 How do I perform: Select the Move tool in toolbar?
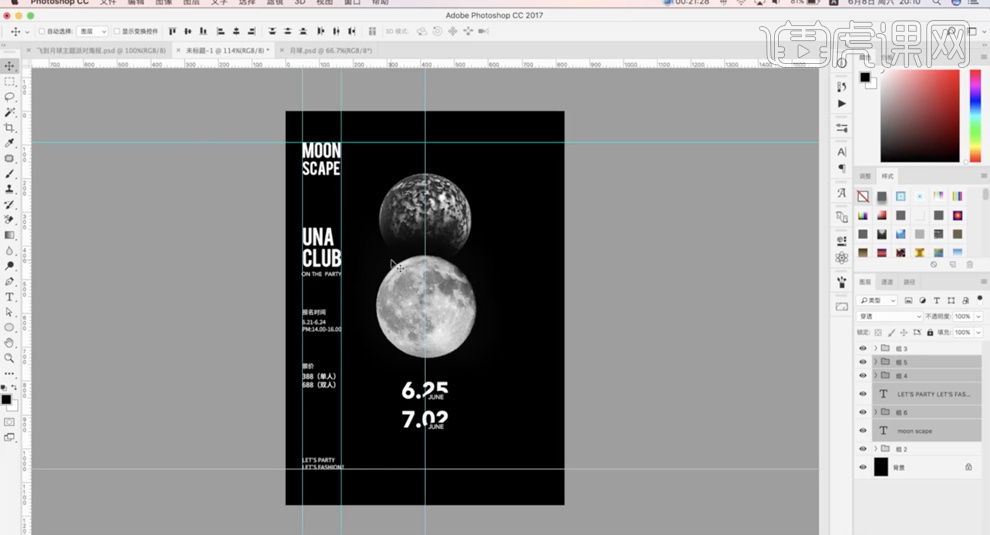click(9, 66)
